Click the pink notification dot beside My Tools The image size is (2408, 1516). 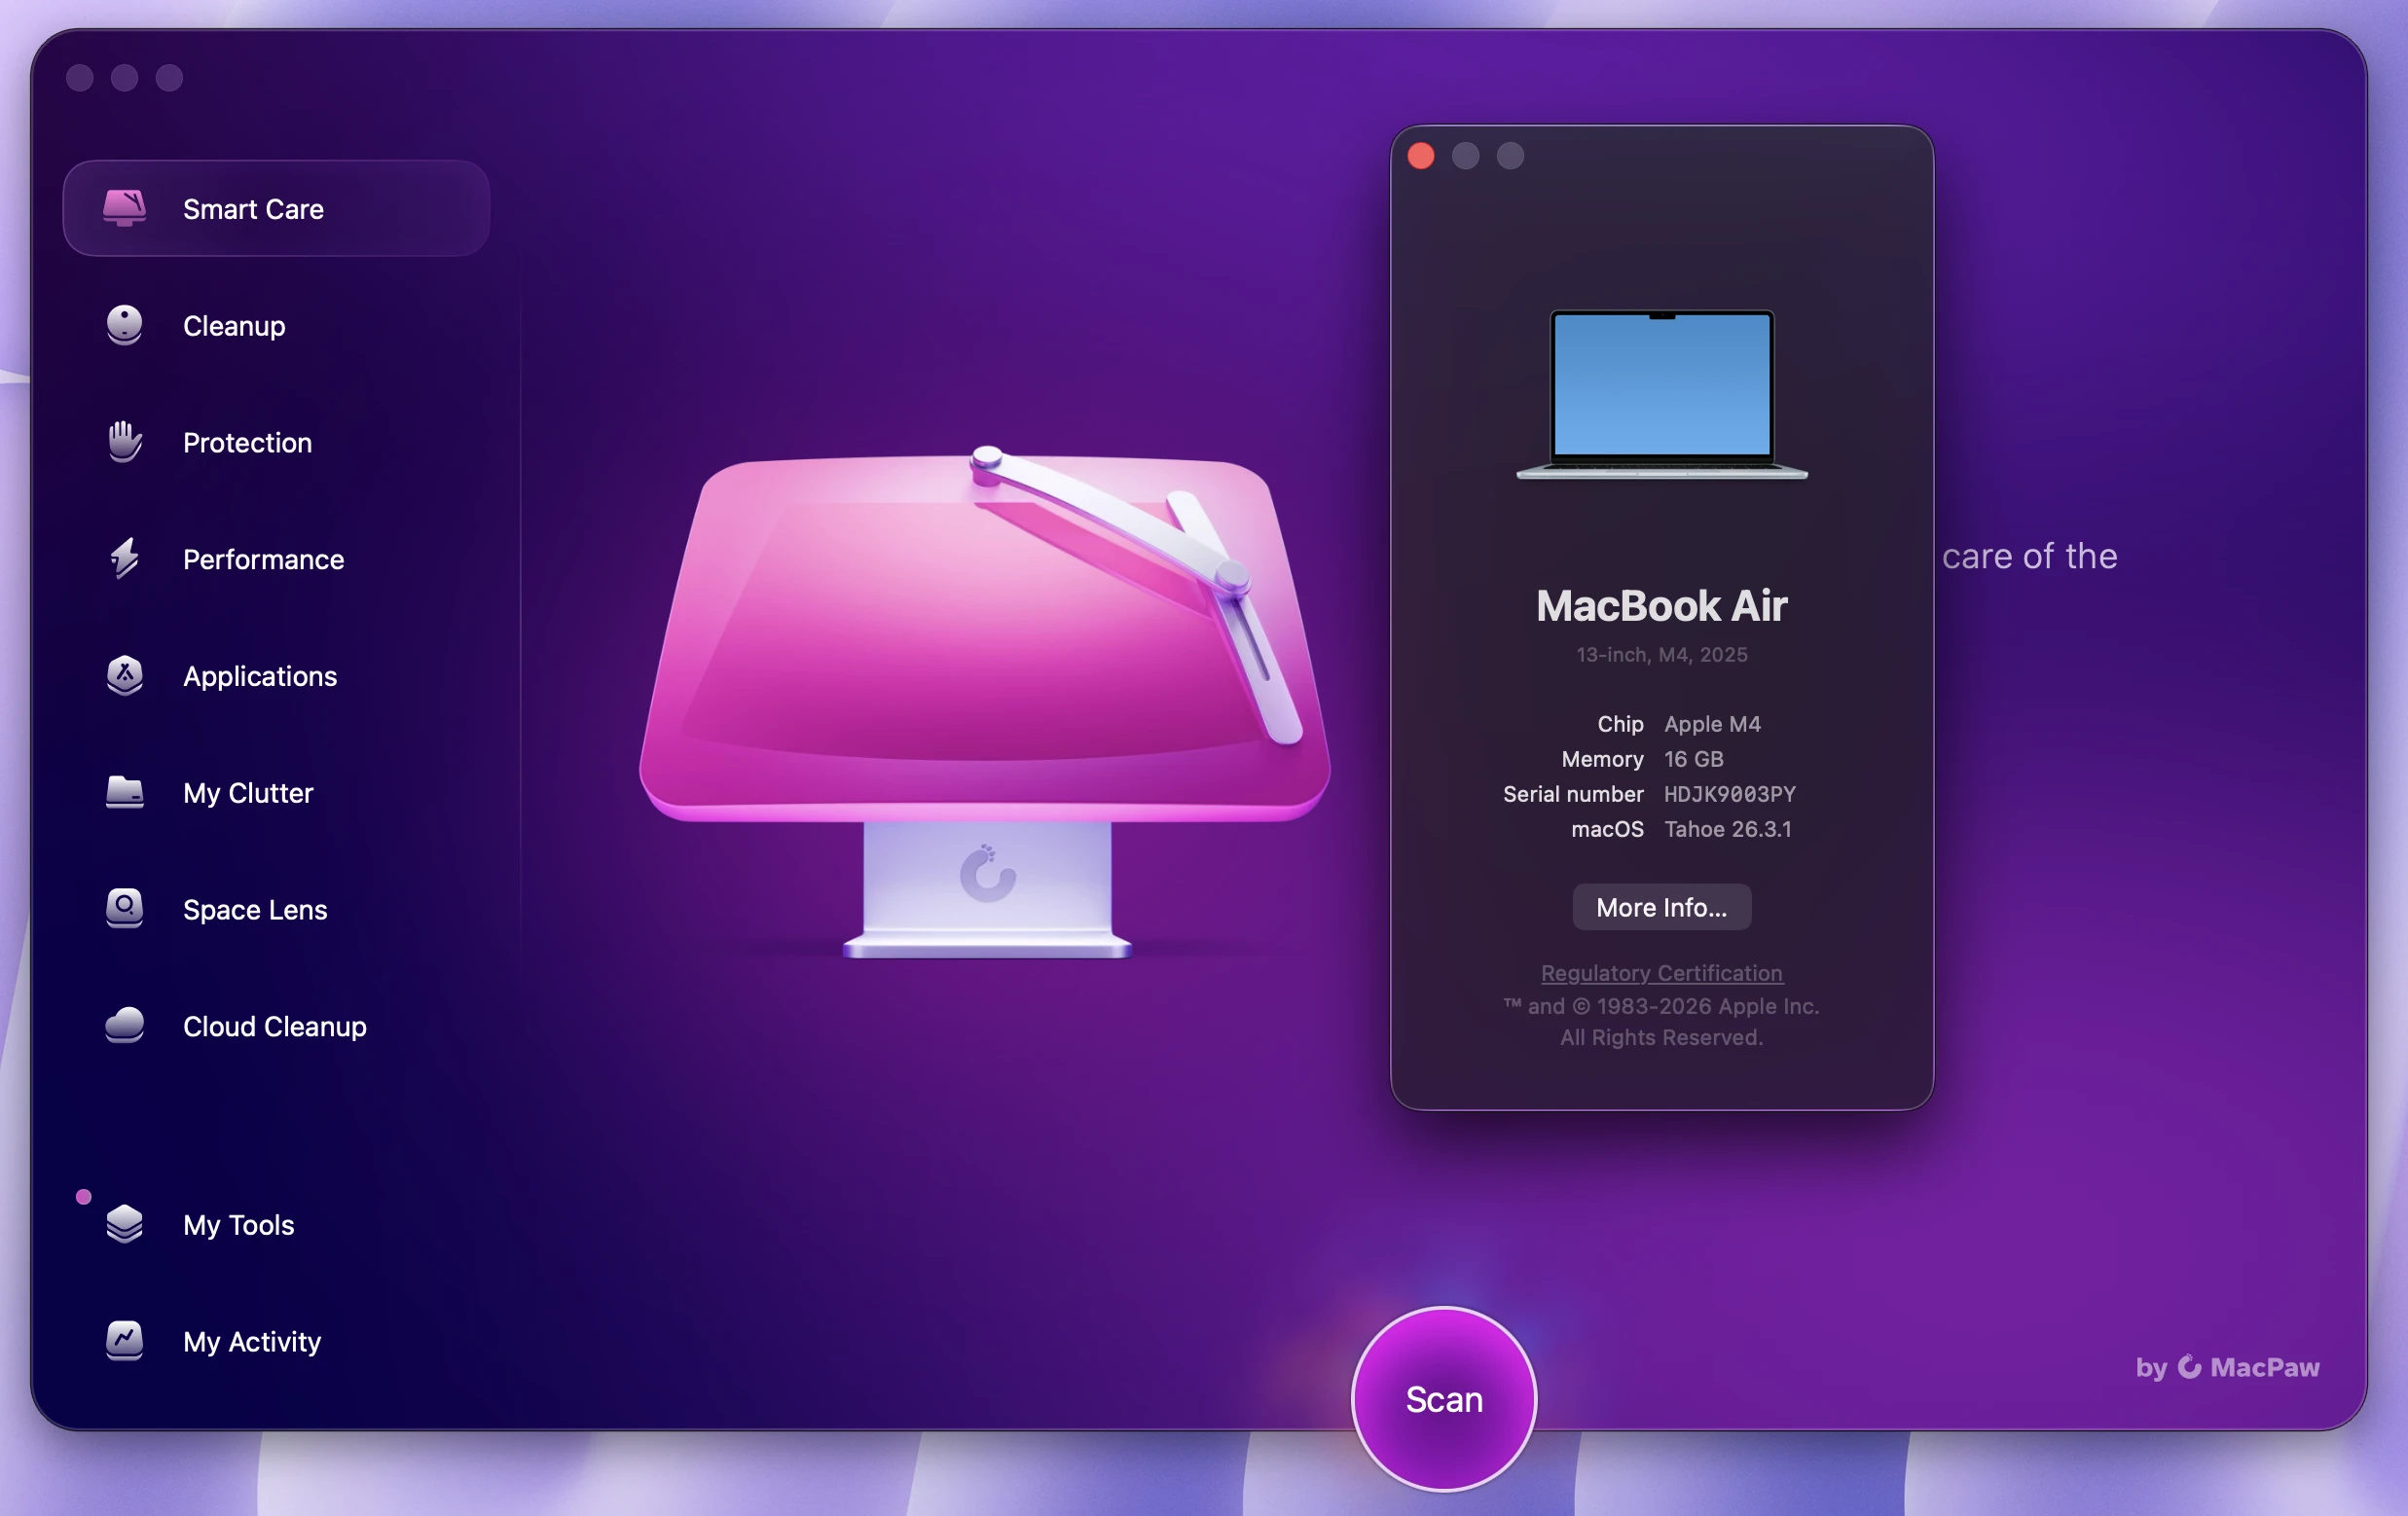(x=84, y=1196)
